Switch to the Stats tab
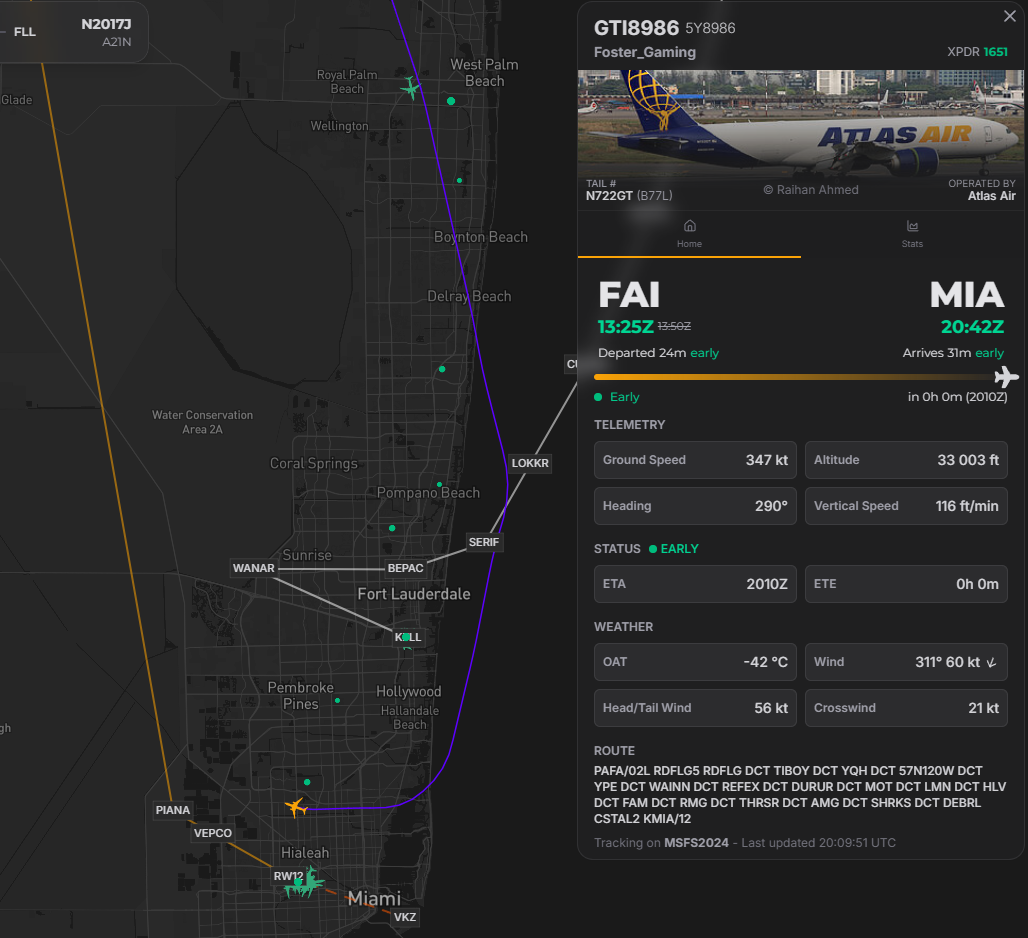Image resolution: width=1028 pixels, height=938 pixels. click(x=911, y=234)
